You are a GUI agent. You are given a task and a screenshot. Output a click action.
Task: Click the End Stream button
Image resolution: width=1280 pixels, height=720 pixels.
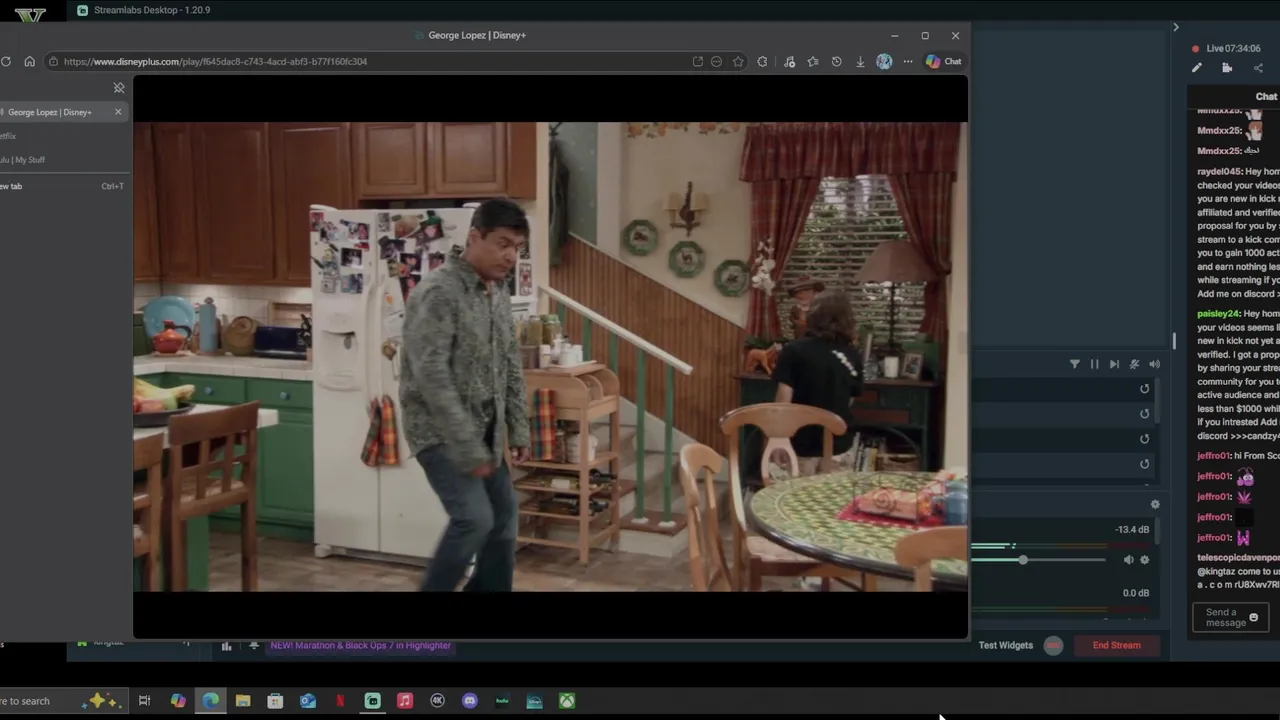coord(1116,645)
